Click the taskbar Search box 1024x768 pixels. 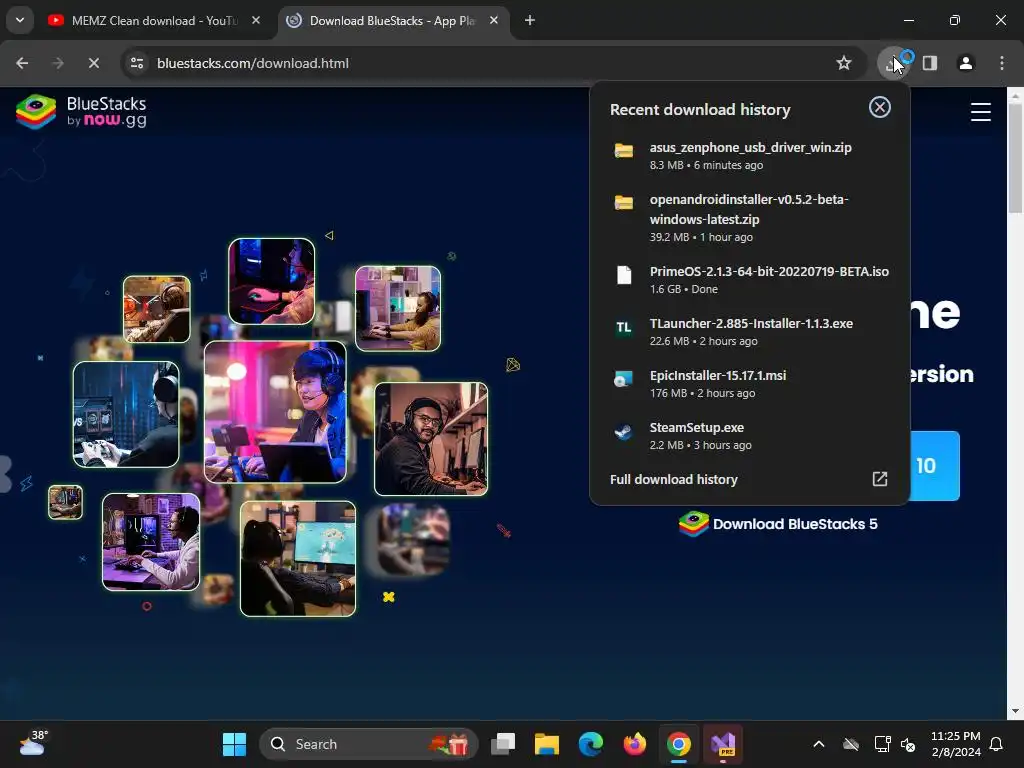tap(369, 744)
